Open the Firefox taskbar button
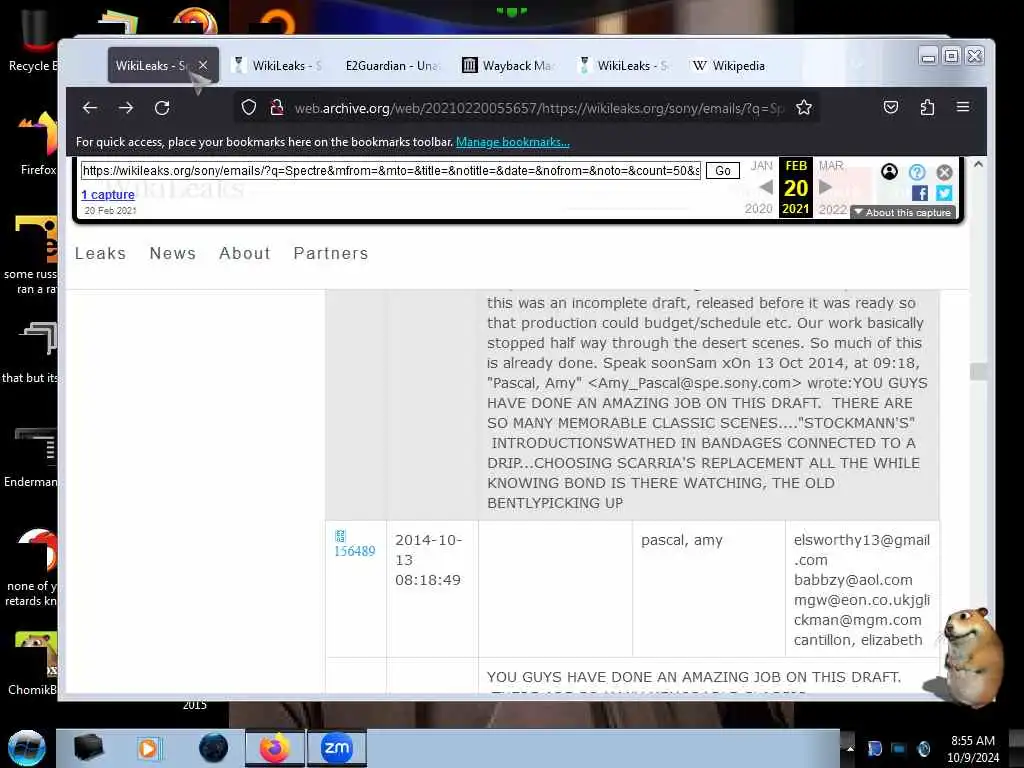 pos(275,748)
